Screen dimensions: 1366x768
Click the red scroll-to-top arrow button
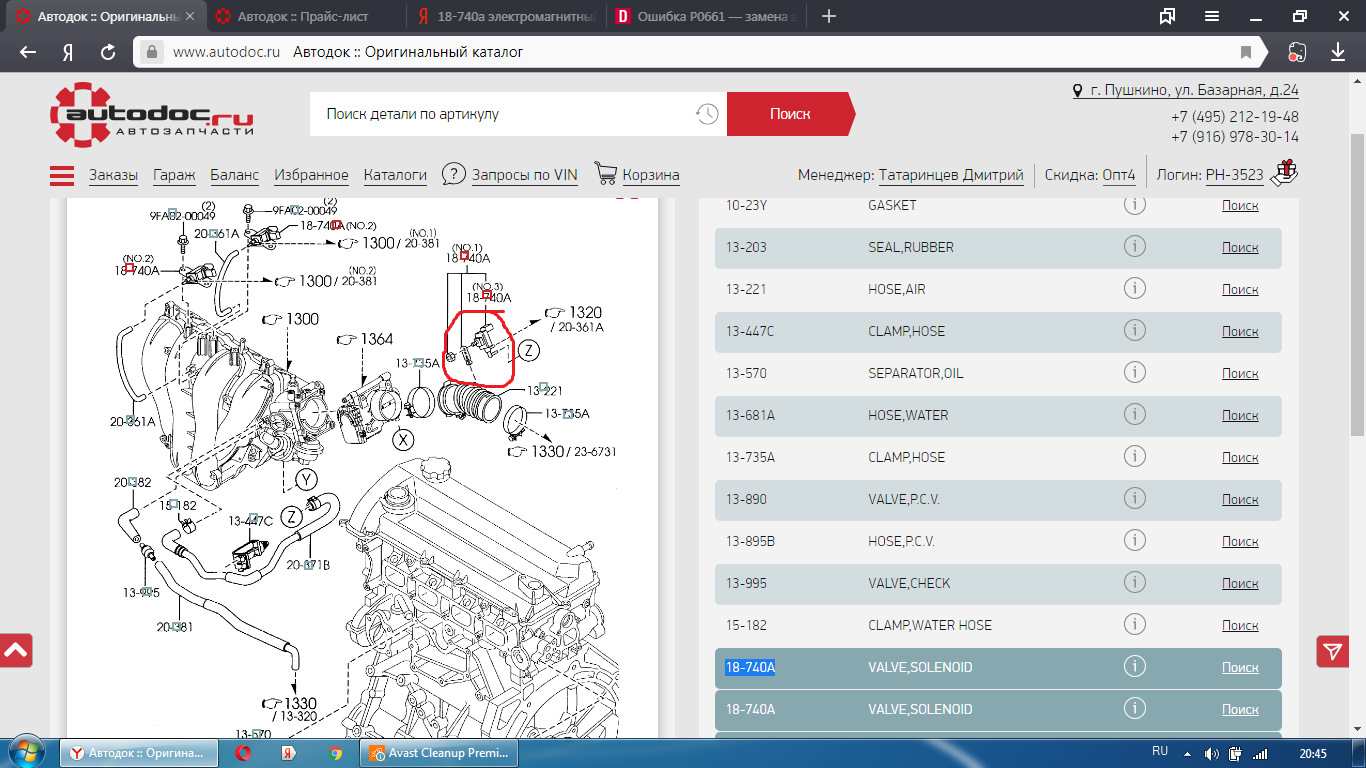coord(17,651)
